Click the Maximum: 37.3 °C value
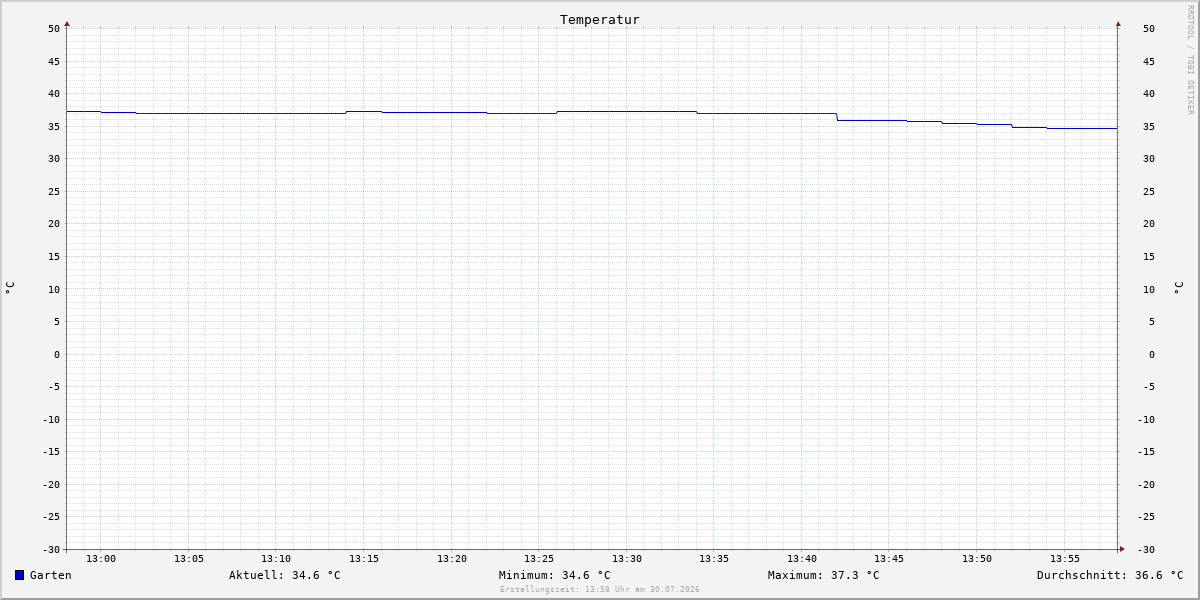The height and width of the screenshot is (600, 1200). (824, 575)
